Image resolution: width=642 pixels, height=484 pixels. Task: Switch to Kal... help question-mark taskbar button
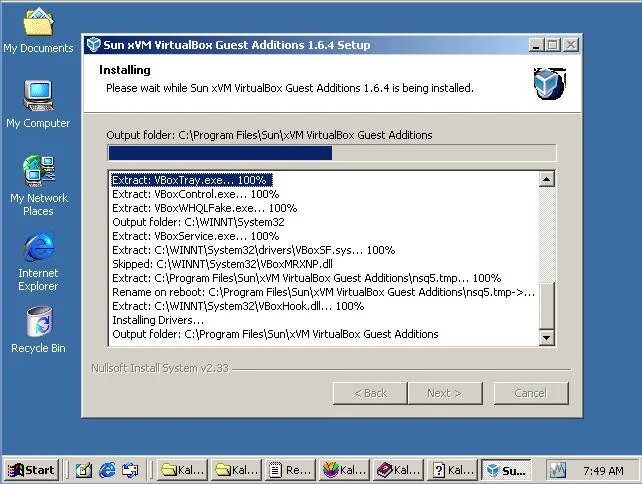click(x=452, y=470)
